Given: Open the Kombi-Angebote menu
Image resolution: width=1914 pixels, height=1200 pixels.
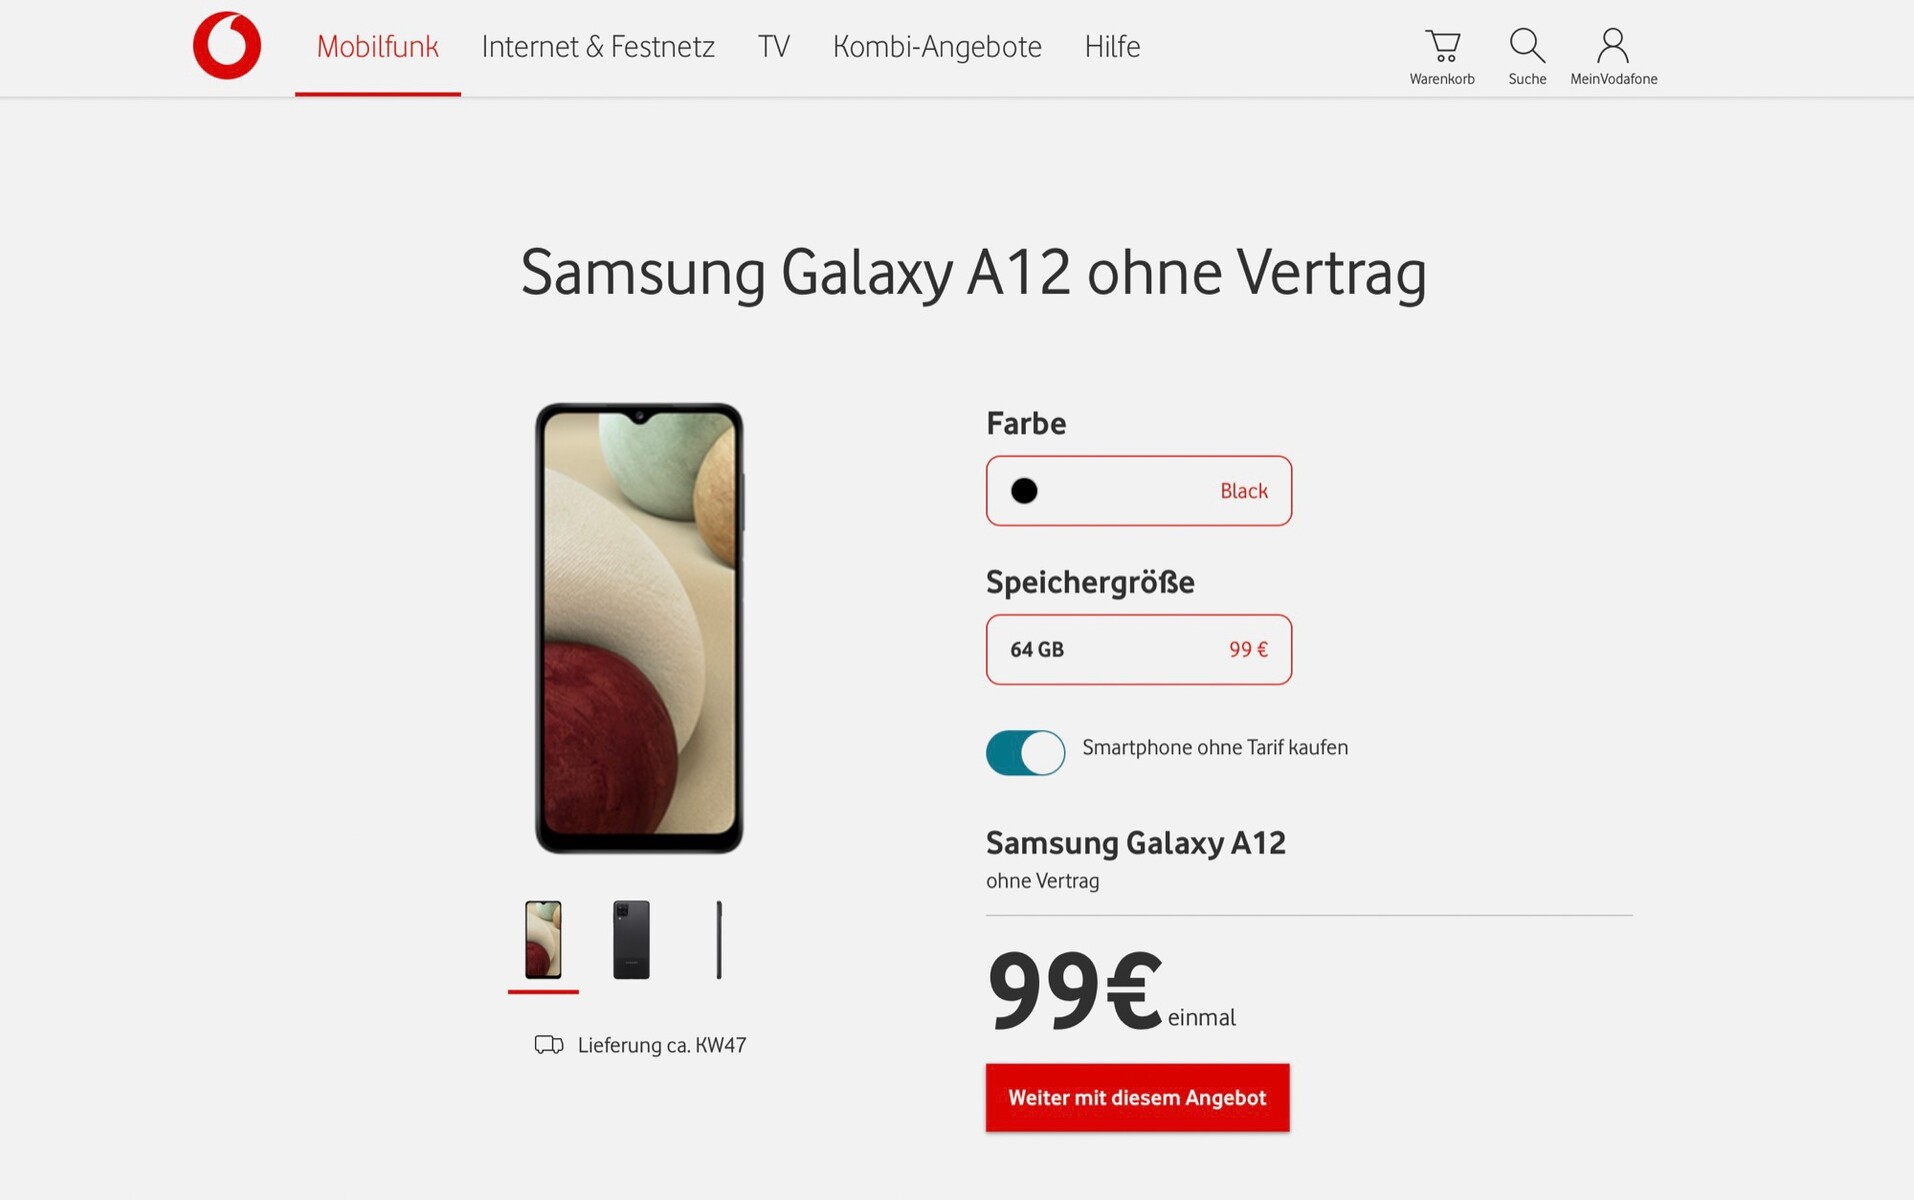Looking at the screenshot, I should coord(937,47).
